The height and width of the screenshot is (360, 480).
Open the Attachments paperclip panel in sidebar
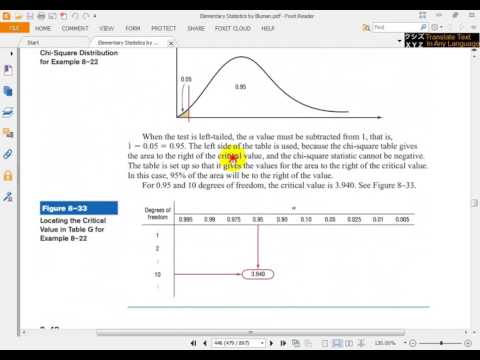tap(8, 154)
